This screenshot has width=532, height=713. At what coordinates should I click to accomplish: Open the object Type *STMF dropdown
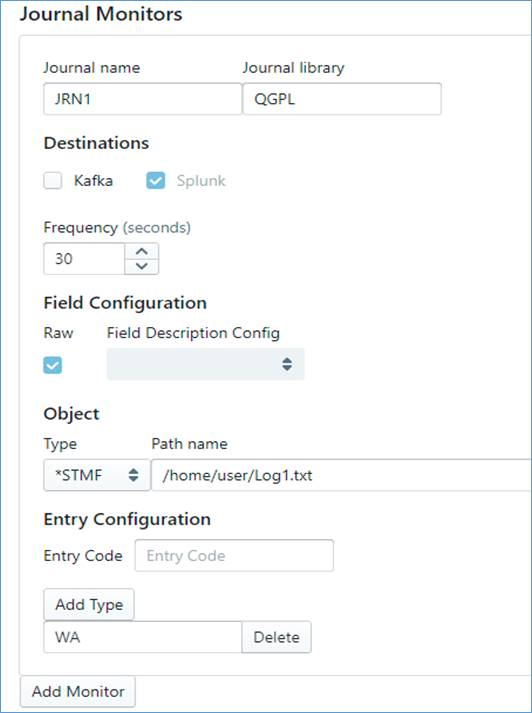97,475
